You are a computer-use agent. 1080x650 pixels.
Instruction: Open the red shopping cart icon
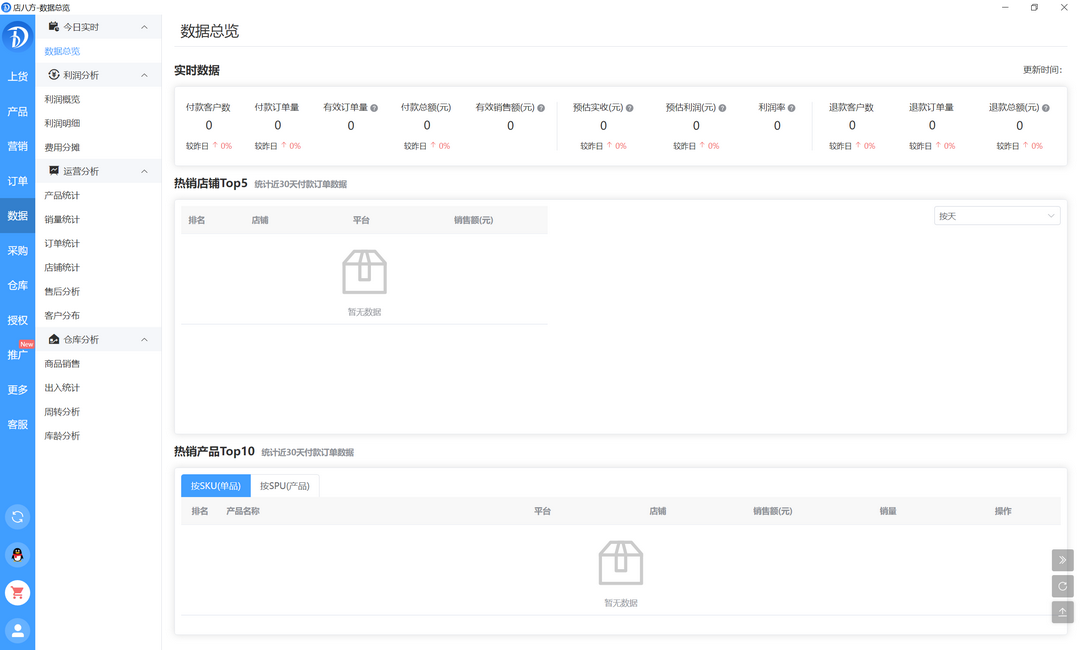point(17,593)
